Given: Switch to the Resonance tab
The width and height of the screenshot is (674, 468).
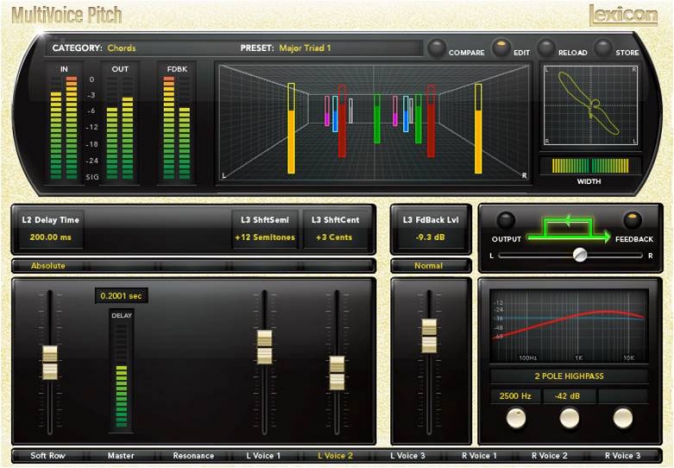Looking at the screenshot, I should 193,456.
